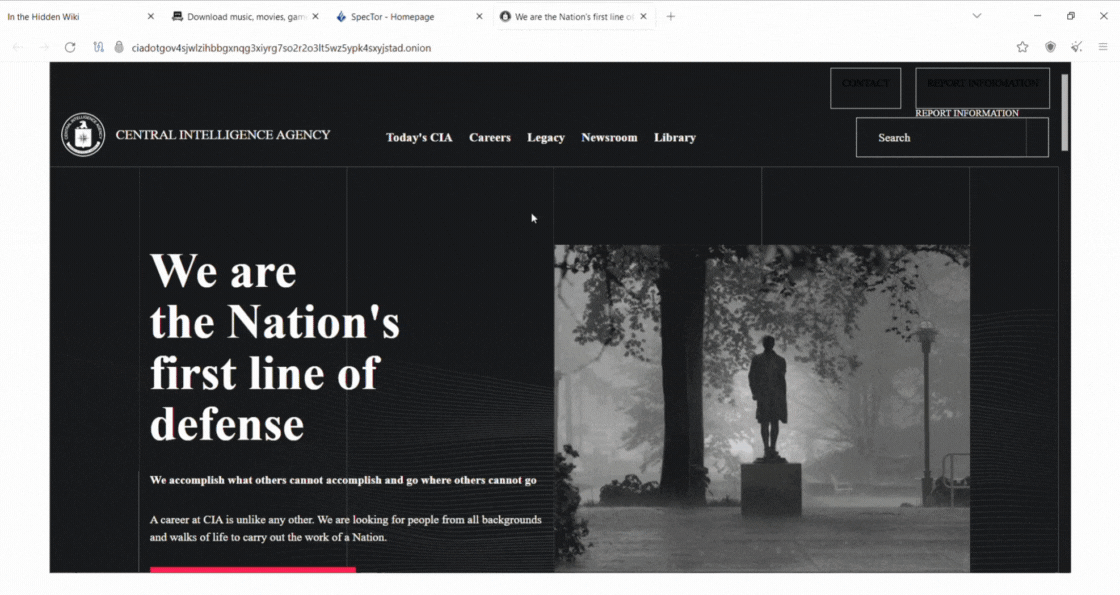Open the Library menu item
Viewport: 1120px width, 595px height.
point(675,137)
